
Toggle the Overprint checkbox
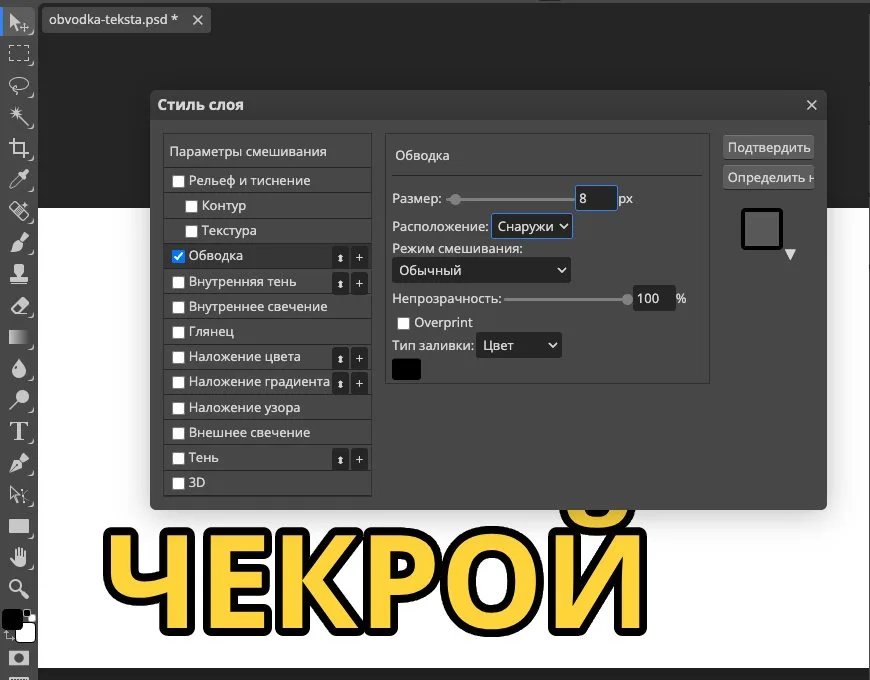[403, 323]
